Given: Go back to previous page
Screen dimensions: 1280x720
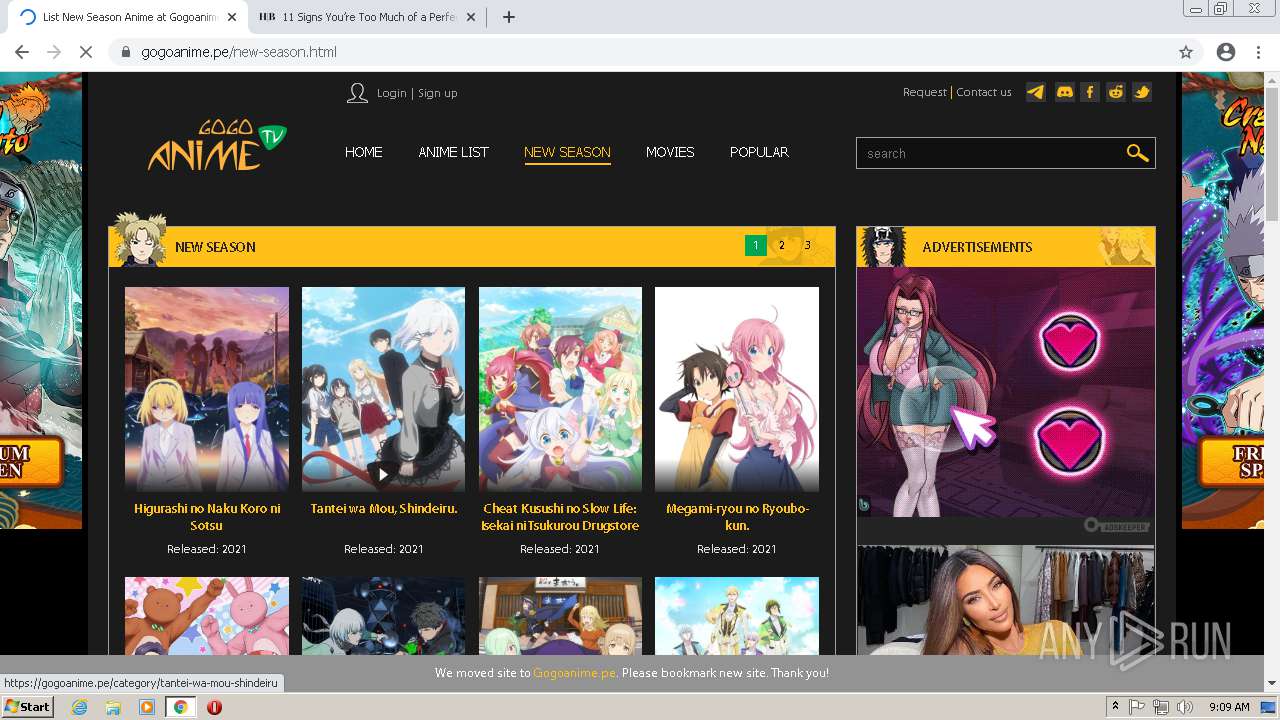Looking at the screenshot, I should pyautogui.click(x=22, y=52).
